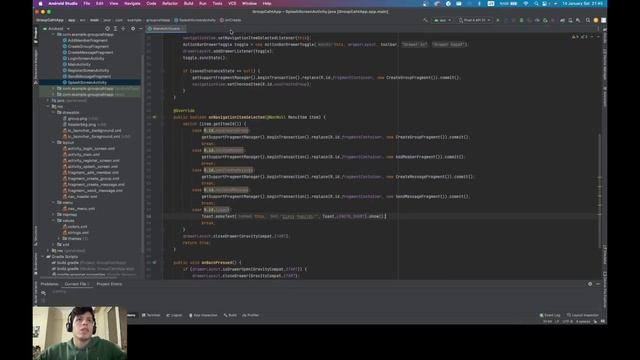Collapse the drawable folder
Image resolution: width=640 pixels, height=360 pixels.
pyautogui.click(x=53, y=112)
